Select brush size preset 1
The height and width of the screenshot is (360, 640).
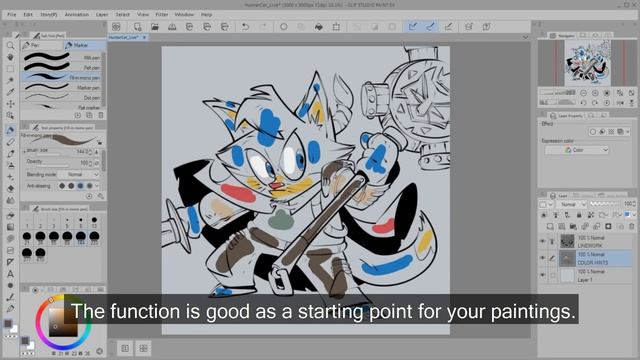pyautogui.click(x=27, y=222)
